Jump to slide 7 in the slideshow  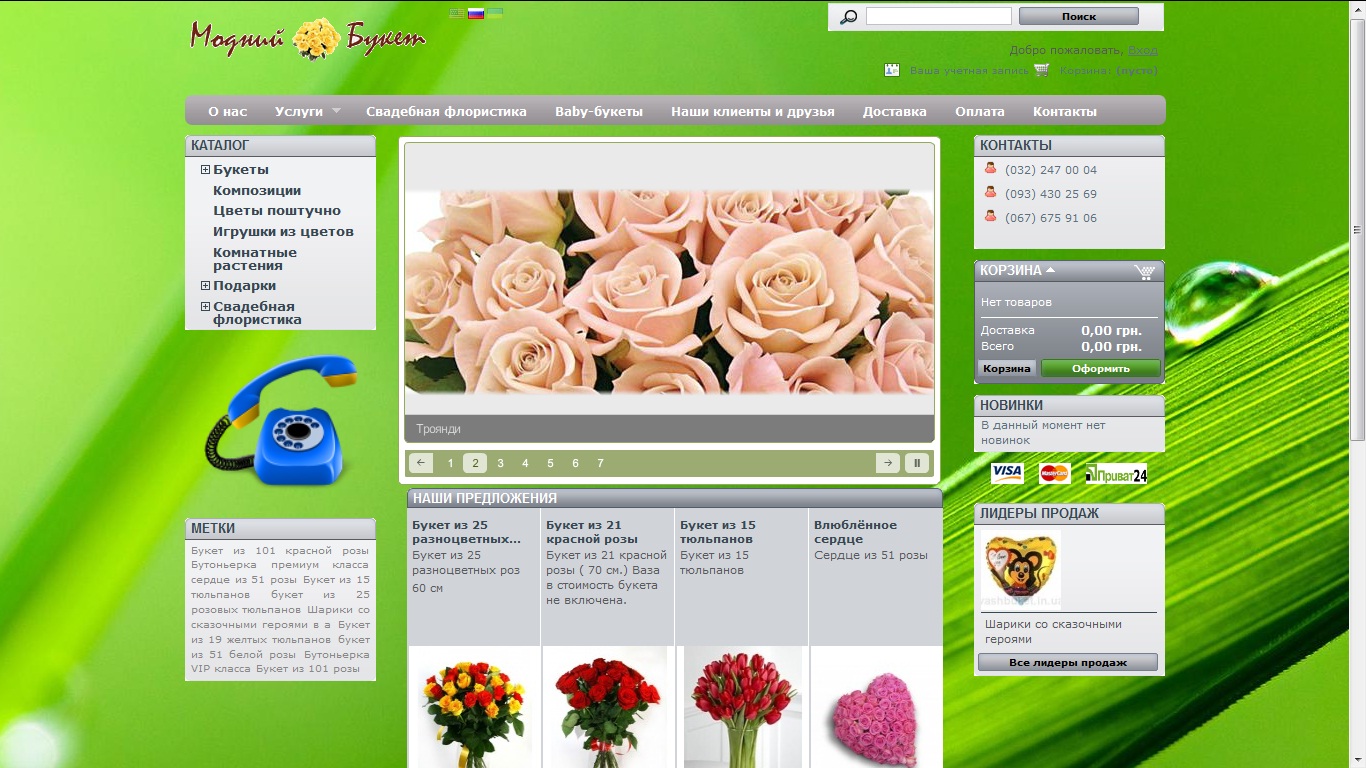pyautogui.click(x=600, y=463)
